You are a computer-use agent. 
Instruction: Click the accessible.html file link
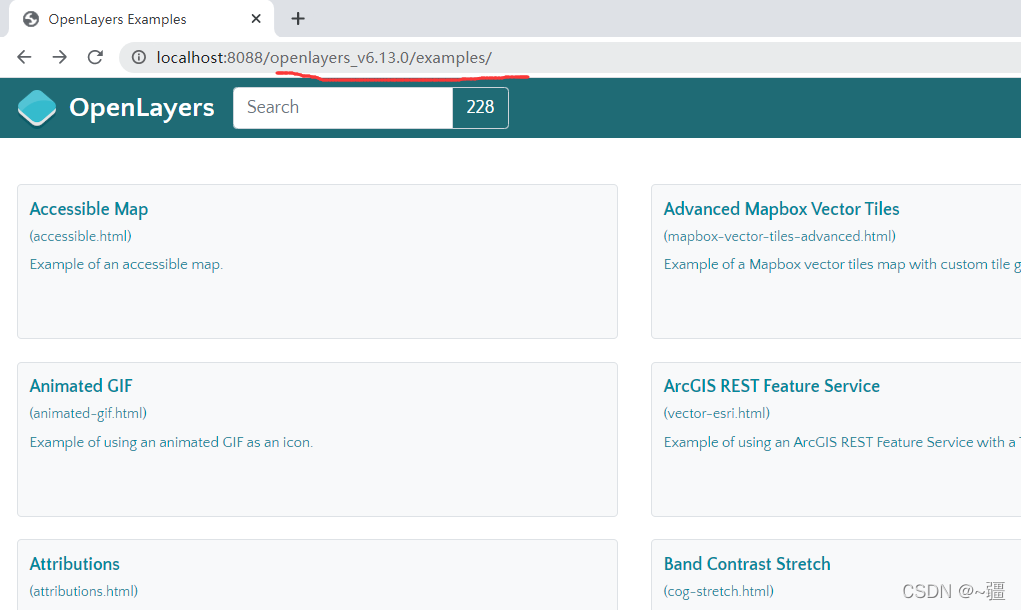click(79, 236)
